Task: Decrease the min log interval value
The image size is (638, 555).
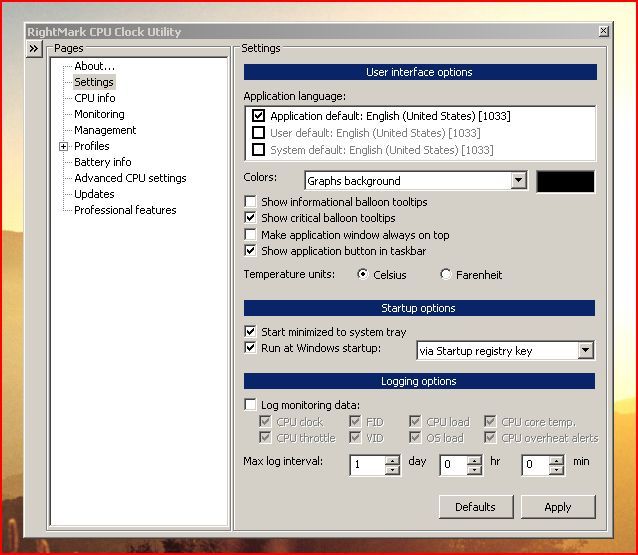Action: point(556,470)
